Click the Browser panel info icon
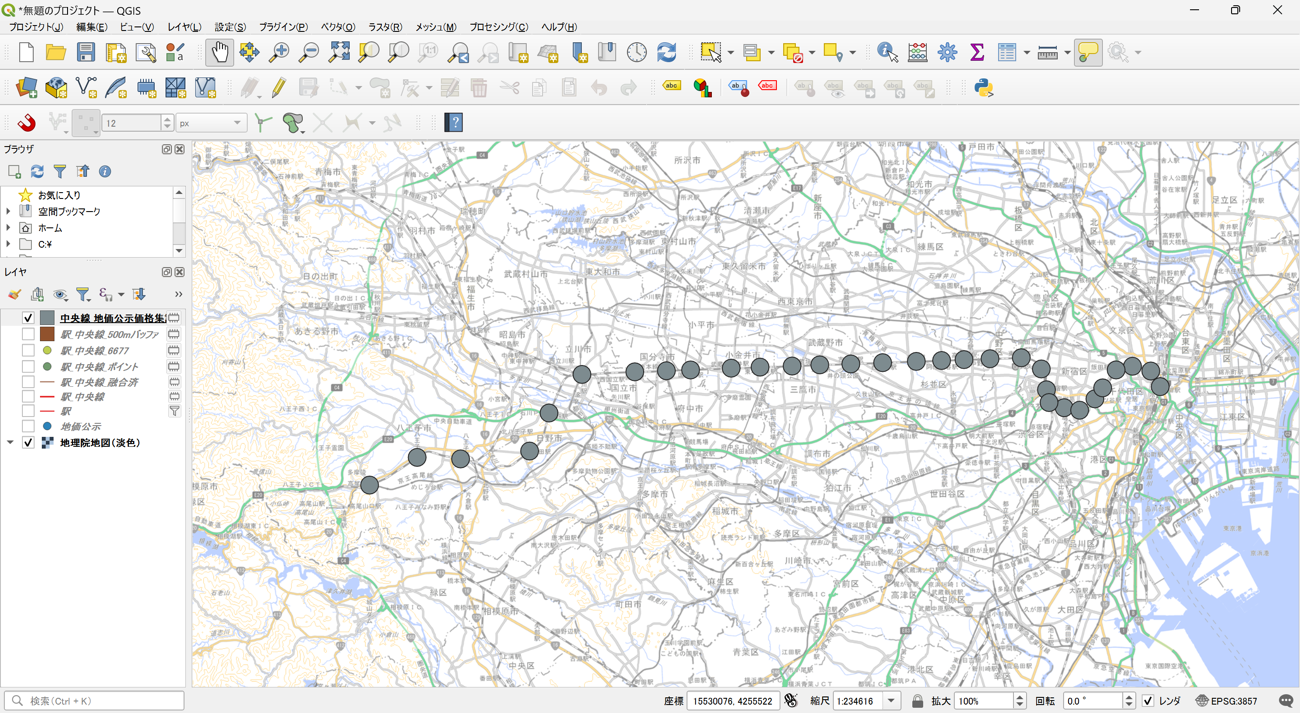The height and width of the screenshot is (713, 1300). (x=105, y=172)
